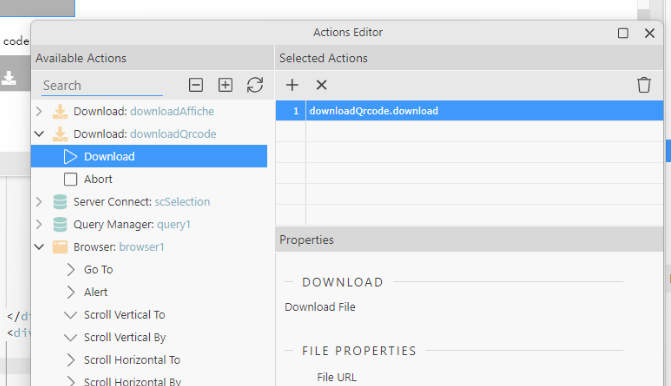Expand the Server Connect: scSelection node
The height and width of the screenshot is (386, 671).
[x=39, y=202]
